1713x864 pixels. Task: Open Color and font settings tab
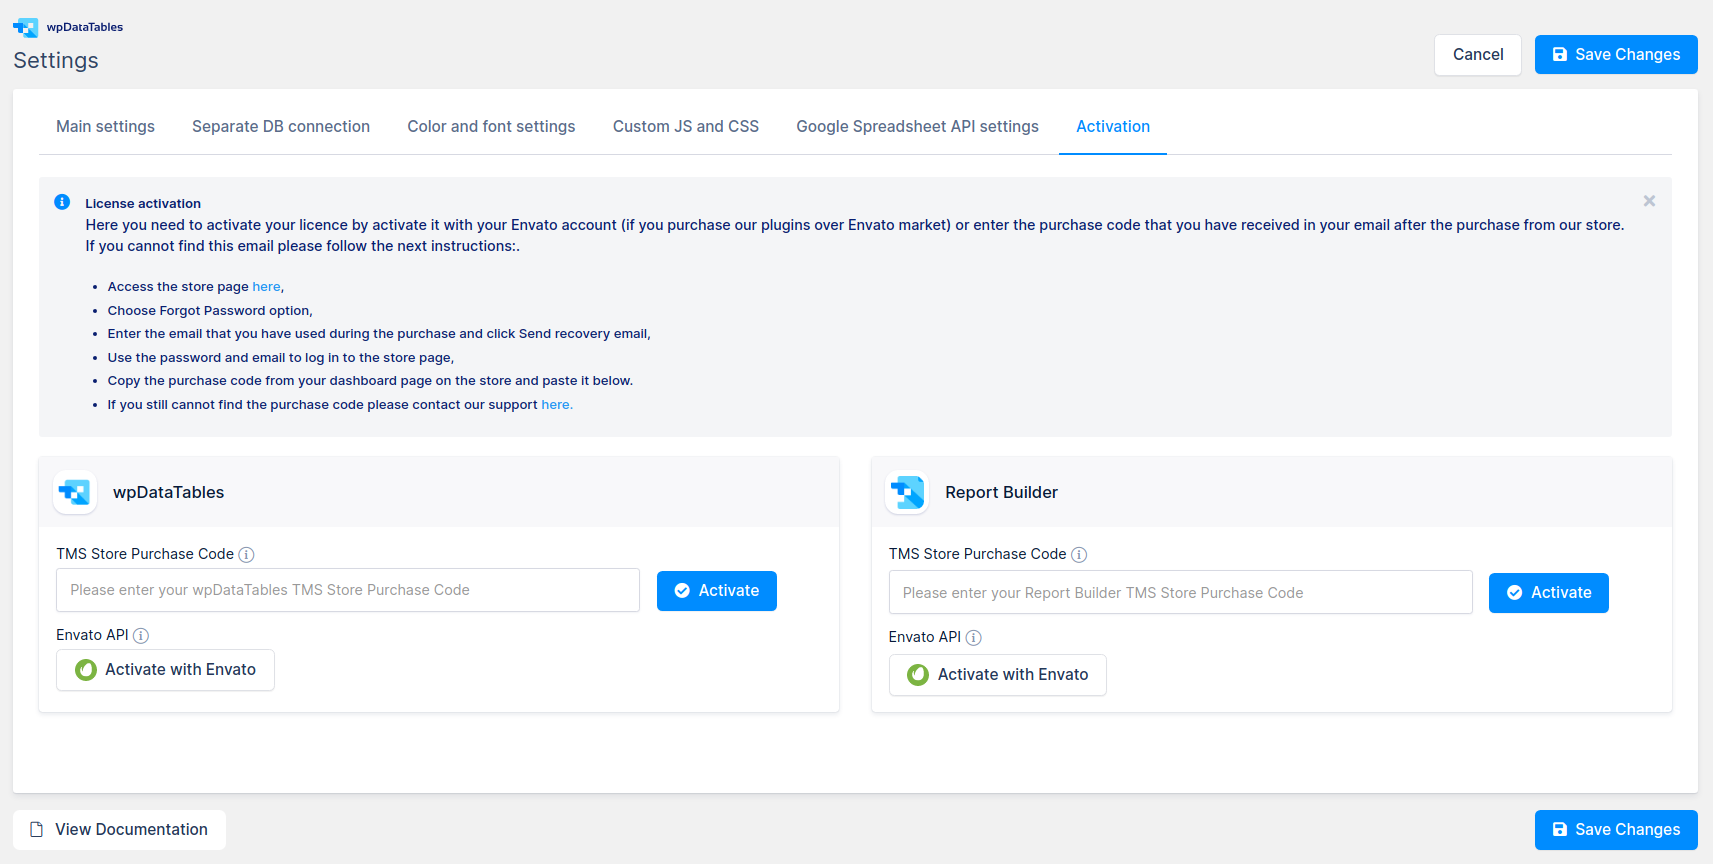coord(491,126)
